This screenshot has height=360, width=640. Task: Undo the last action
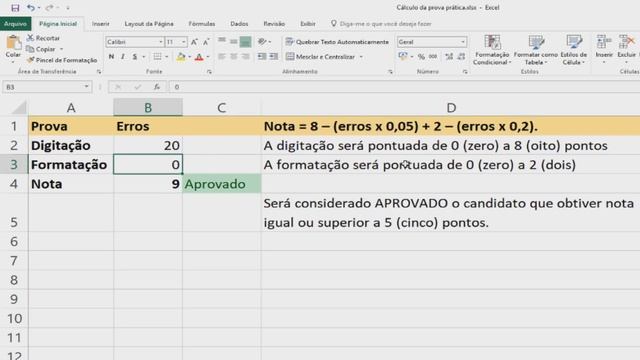coord(31,8)
